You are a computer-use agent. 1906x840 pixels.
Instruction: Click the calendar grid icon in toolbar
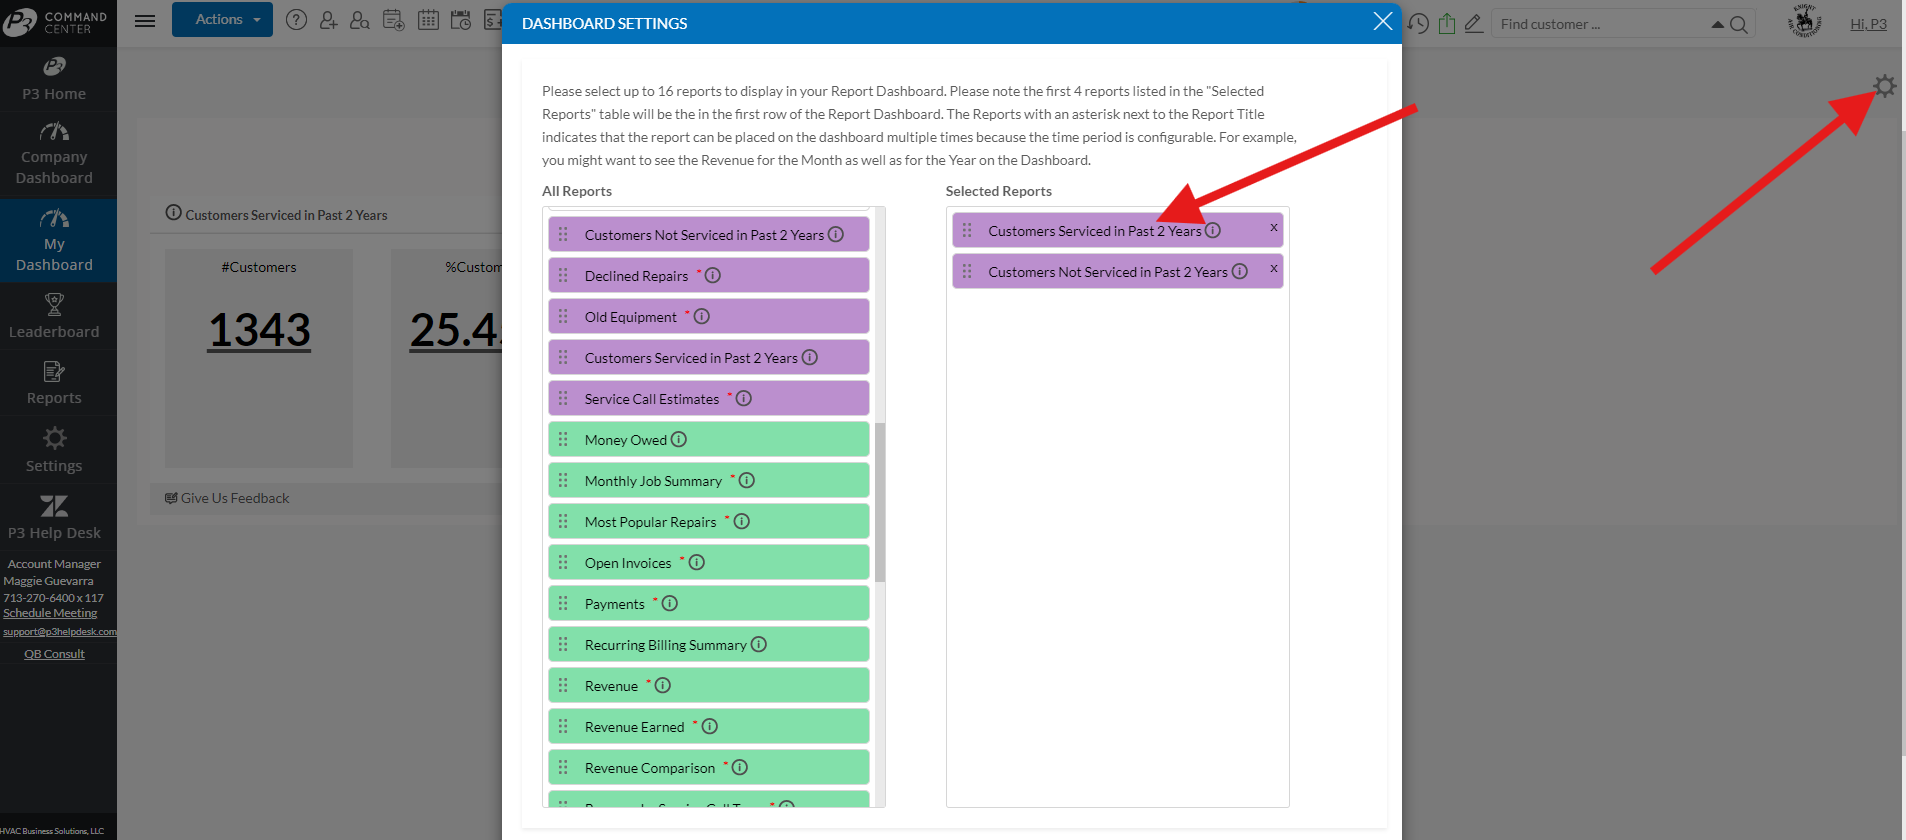pos(428,20)
